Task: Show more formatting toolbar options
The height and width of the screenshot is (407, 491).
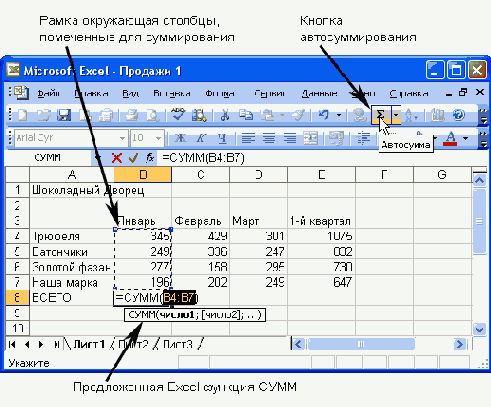Action: [483, 139]
